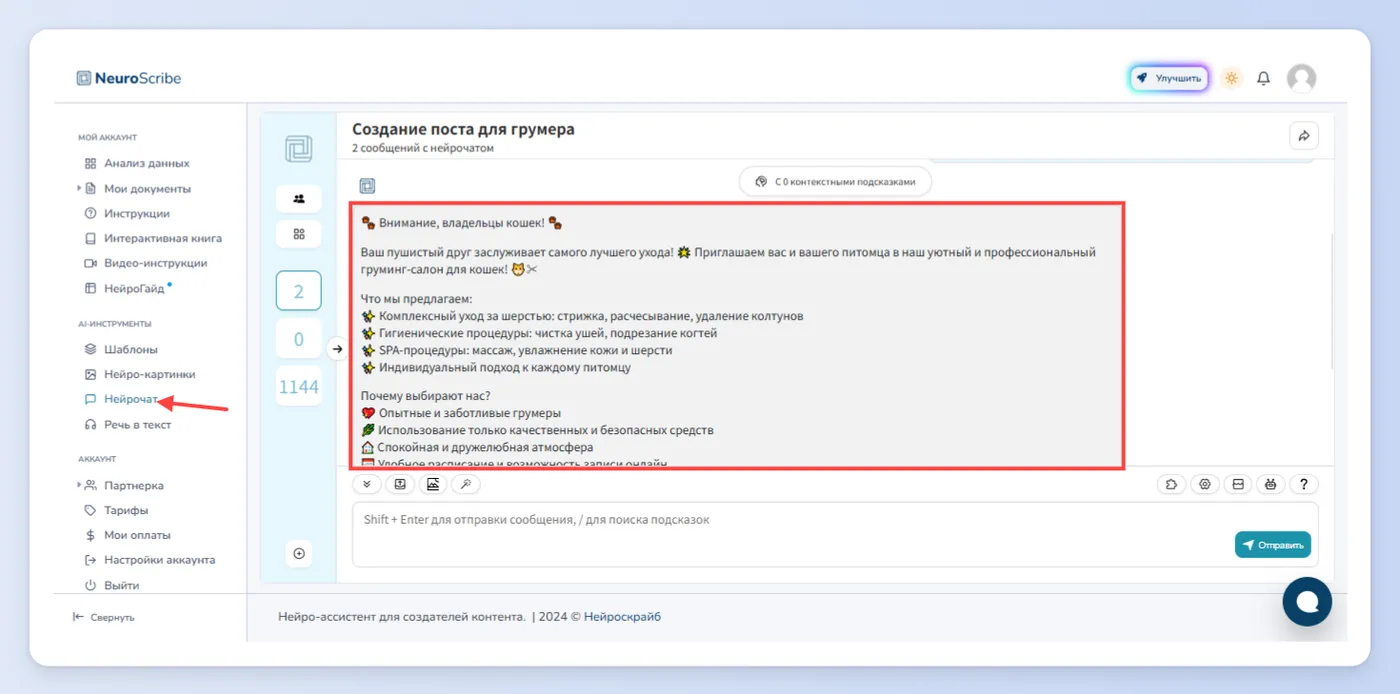
Task: Open Инструкции in the sidebar
Action: (128, 213)
